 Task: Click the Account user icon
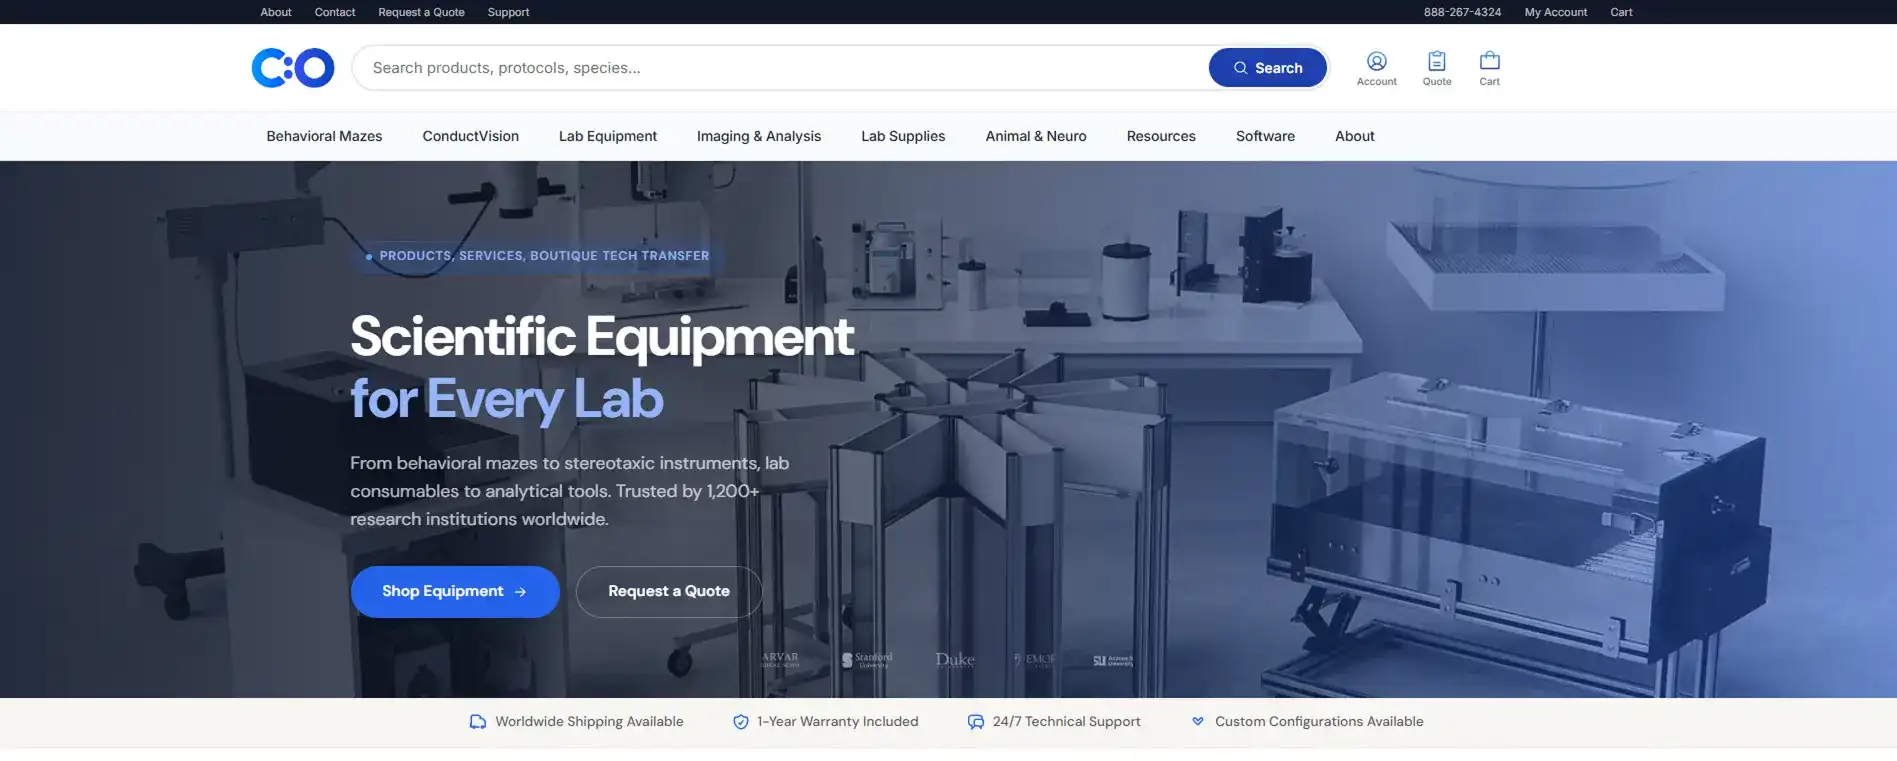pyautogui.click(x=1376, y=61)
